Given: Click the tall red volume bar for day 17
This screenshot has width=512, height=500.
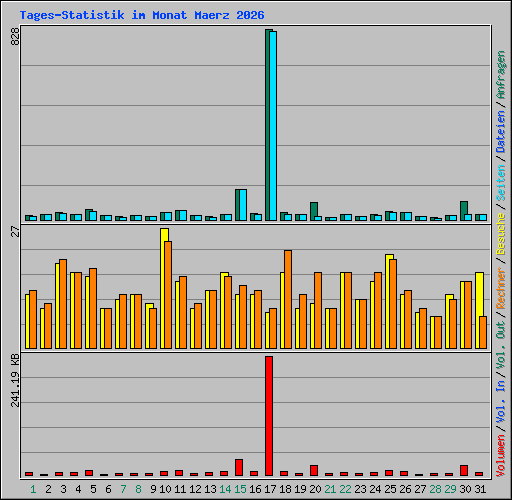Looking at the screenshot, I should point(269,416).
